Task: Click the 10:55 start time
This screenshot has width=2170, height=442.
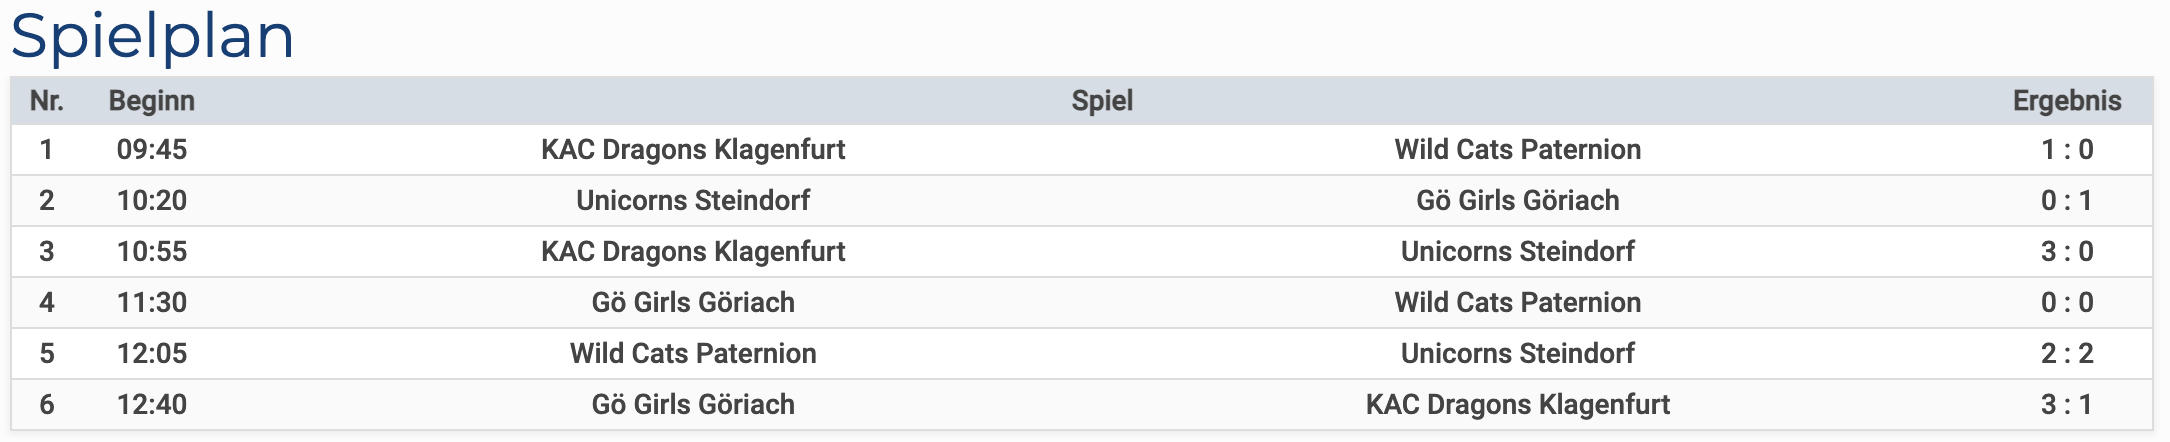Action: click(152, 252)
